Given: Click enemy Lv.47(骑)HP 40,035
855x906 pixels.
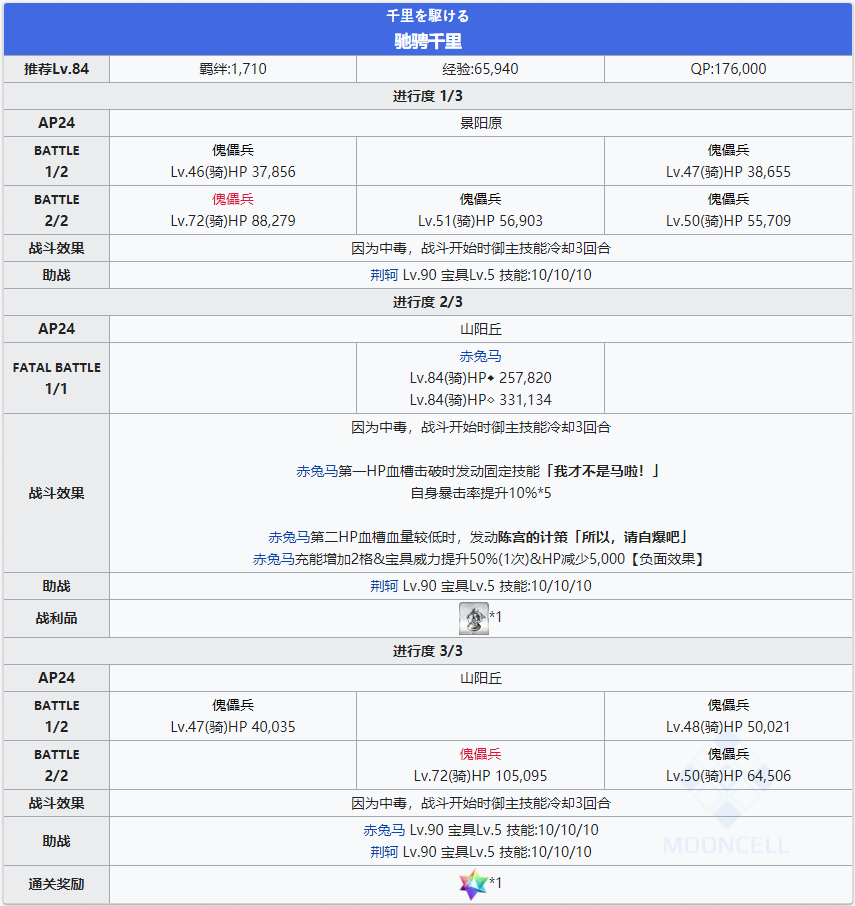Looking at the screenshot, I should pos(233,727).
